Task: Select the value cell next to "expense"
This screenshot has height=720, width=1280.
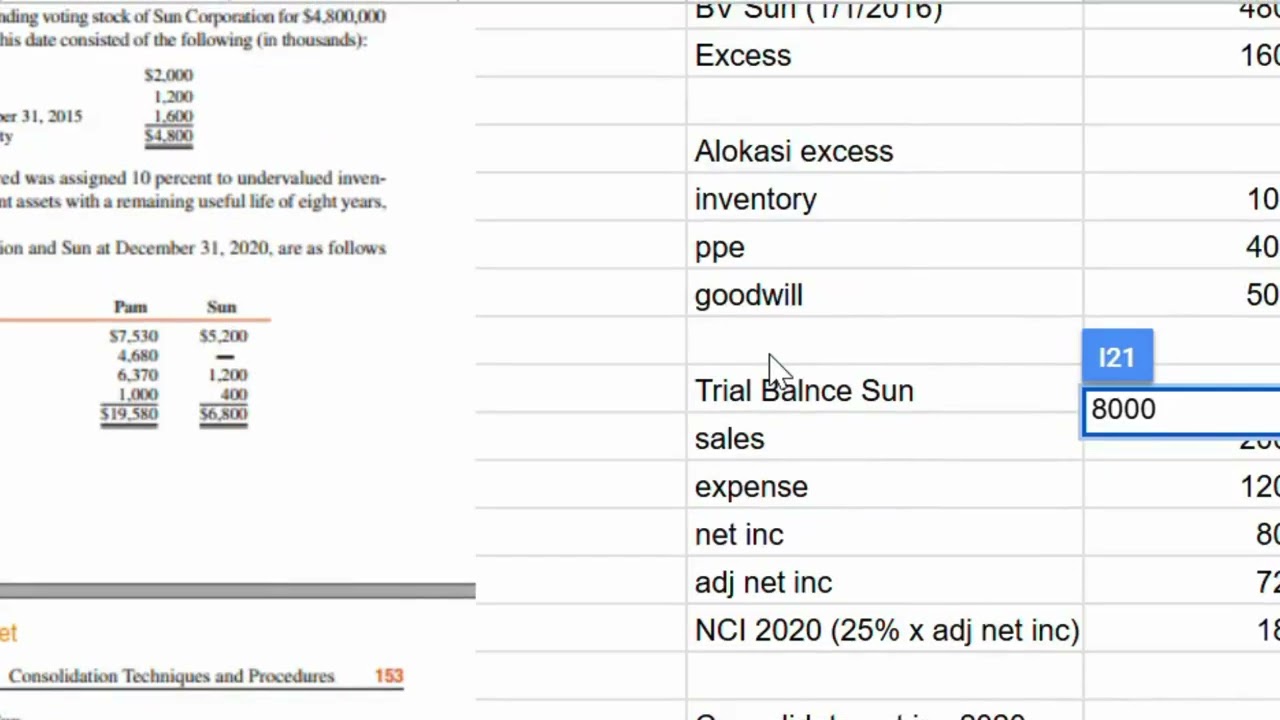Action: (x=1182, y=487)
